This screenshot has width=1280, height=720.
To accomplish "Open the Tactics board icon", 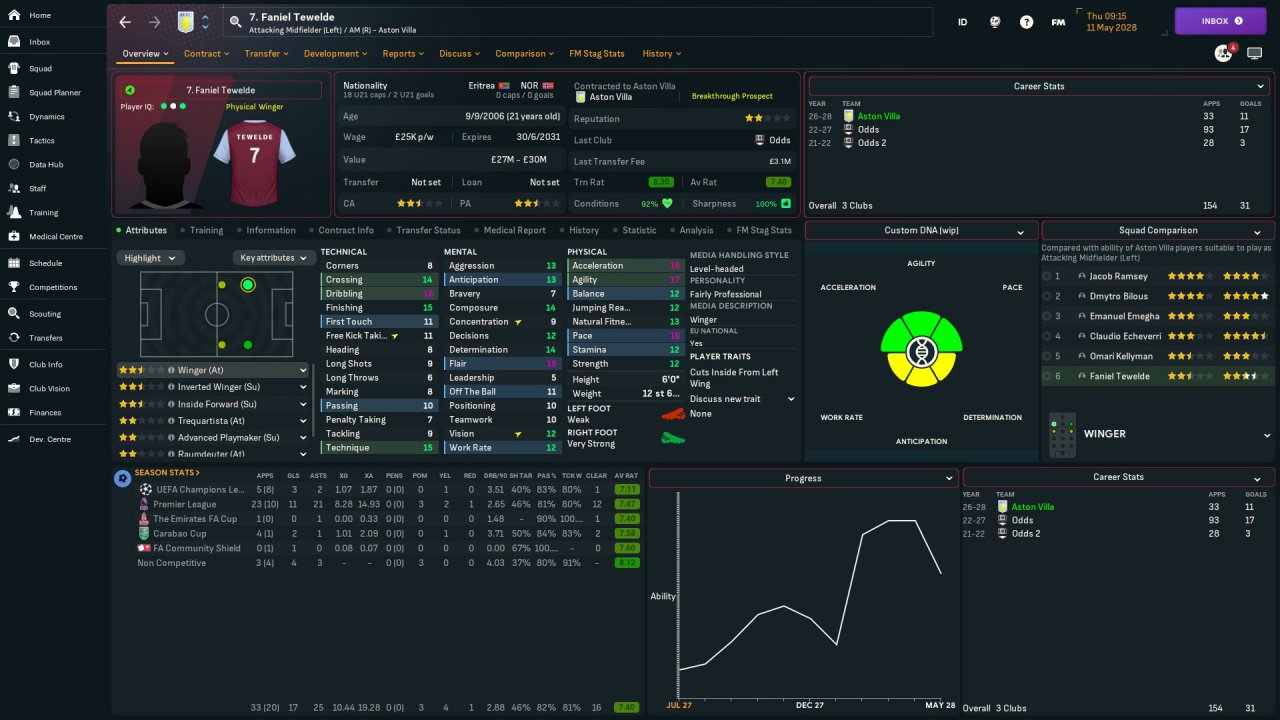I will tap(14, 141).
